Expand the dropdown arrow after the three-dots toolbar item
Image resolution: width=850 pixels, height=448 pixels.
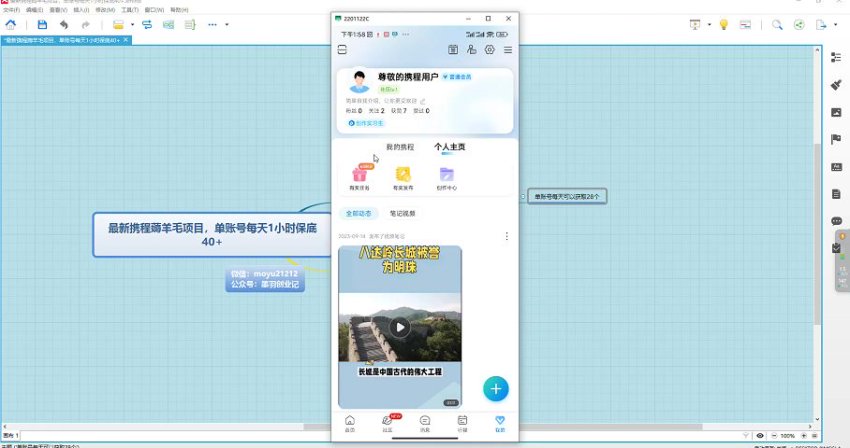pos(228,24)
